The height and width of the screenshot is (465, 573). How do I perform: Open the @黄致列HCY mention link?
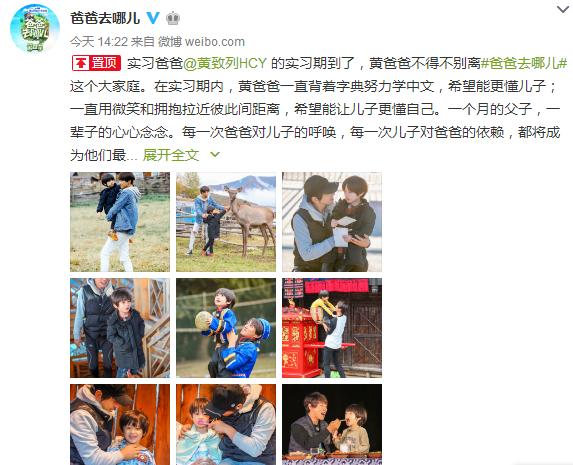point(225,63)
